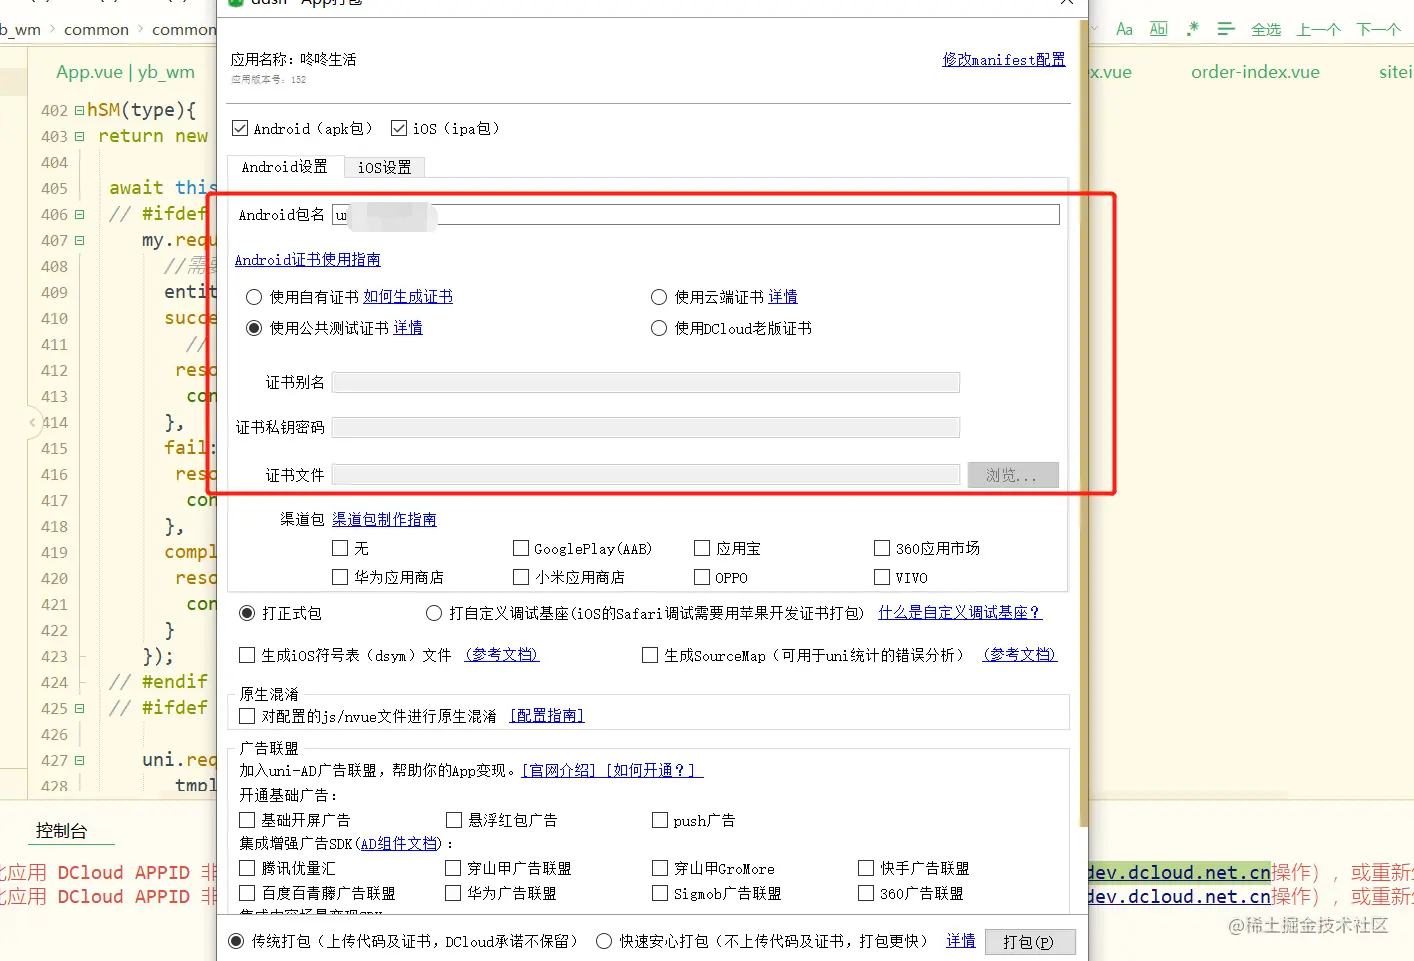1414x961 pixels.
Task: Enable the 悬浮红包广告 checkbox
Action: click(454, 820)
